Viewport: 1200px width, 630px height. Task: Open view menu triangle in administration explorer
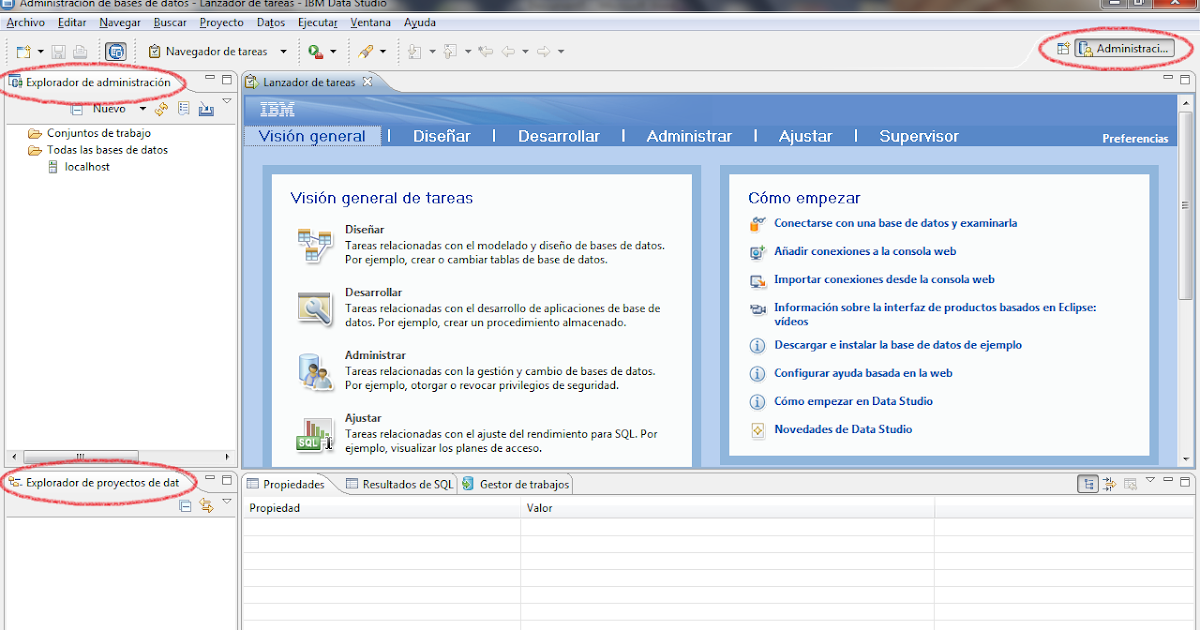pos(227,101)
